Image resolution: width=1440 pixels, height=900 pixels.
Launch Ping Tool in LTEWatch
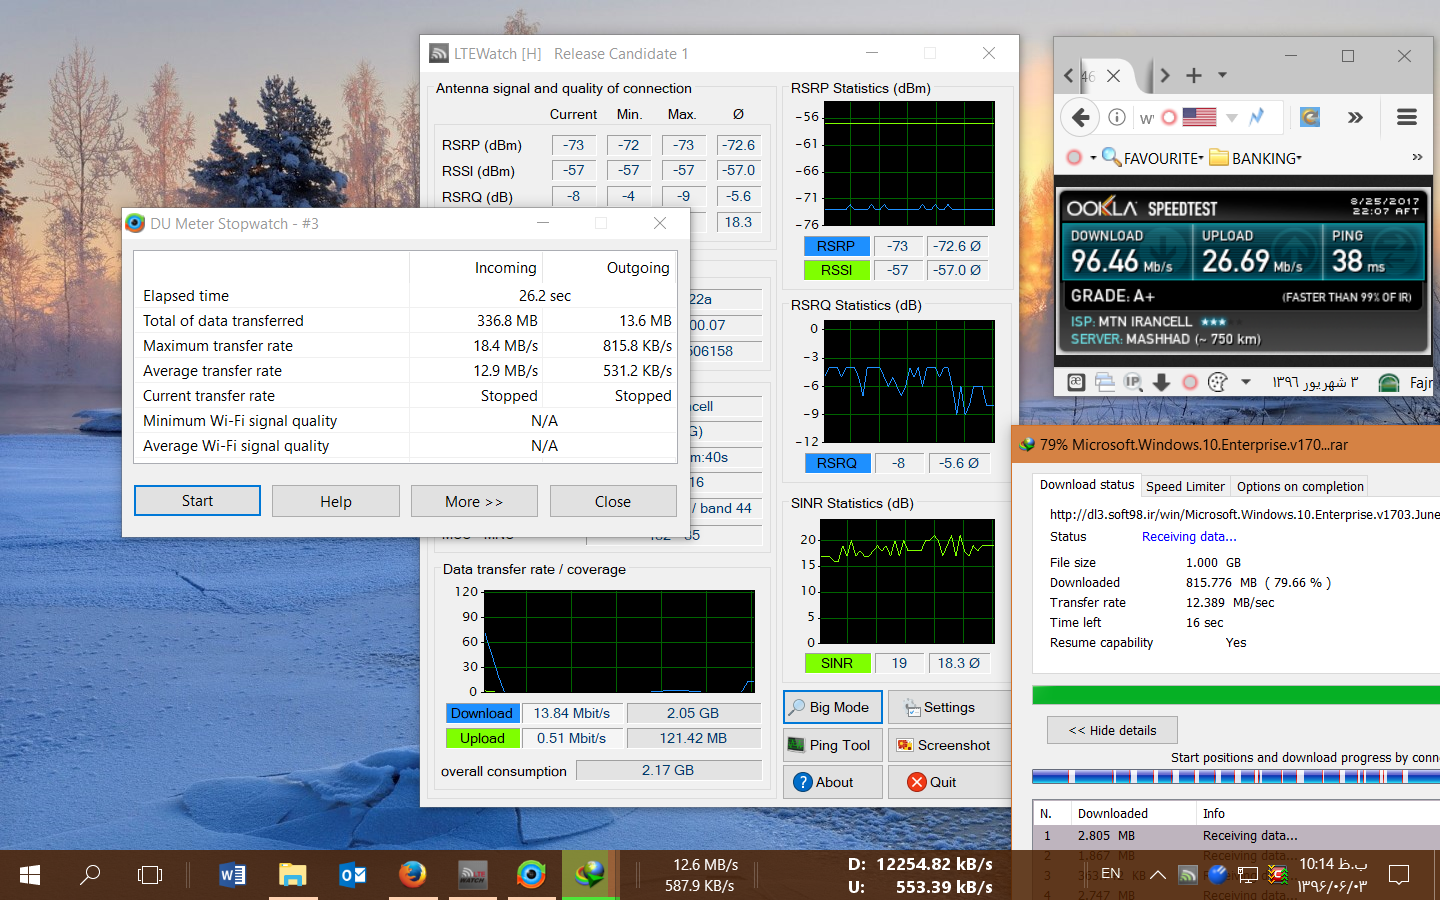click(833, 745)
